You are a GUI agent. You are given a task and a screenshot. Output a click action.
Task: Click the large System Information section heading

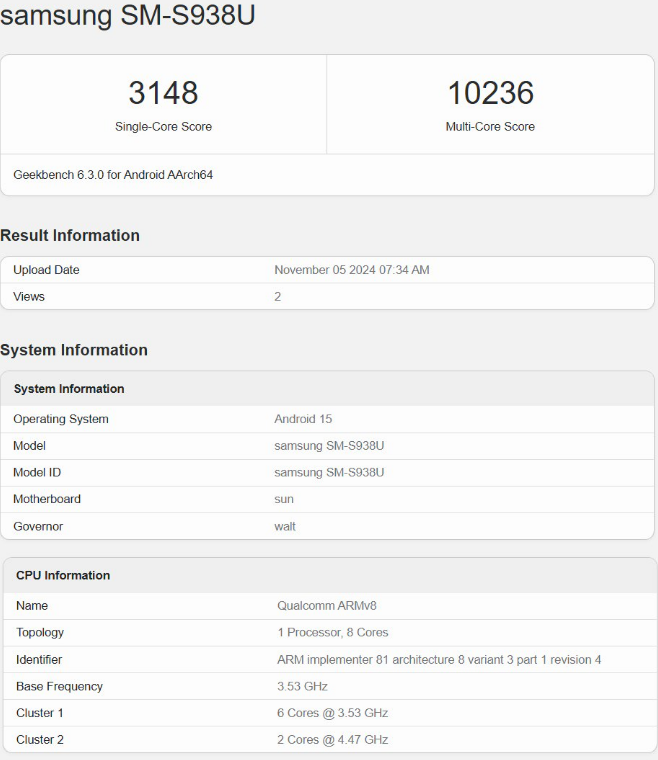(74, 350)
